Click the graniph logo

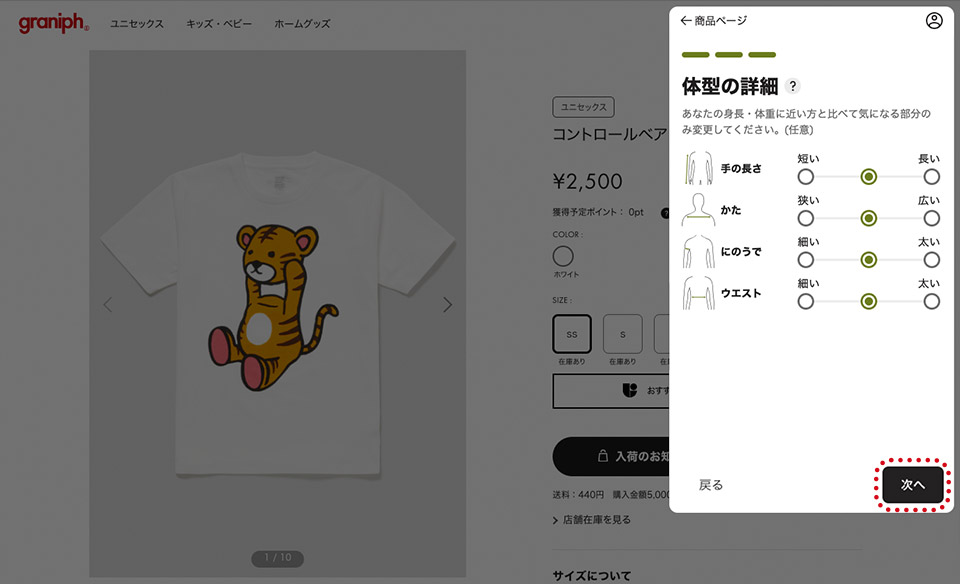point(54,23)
